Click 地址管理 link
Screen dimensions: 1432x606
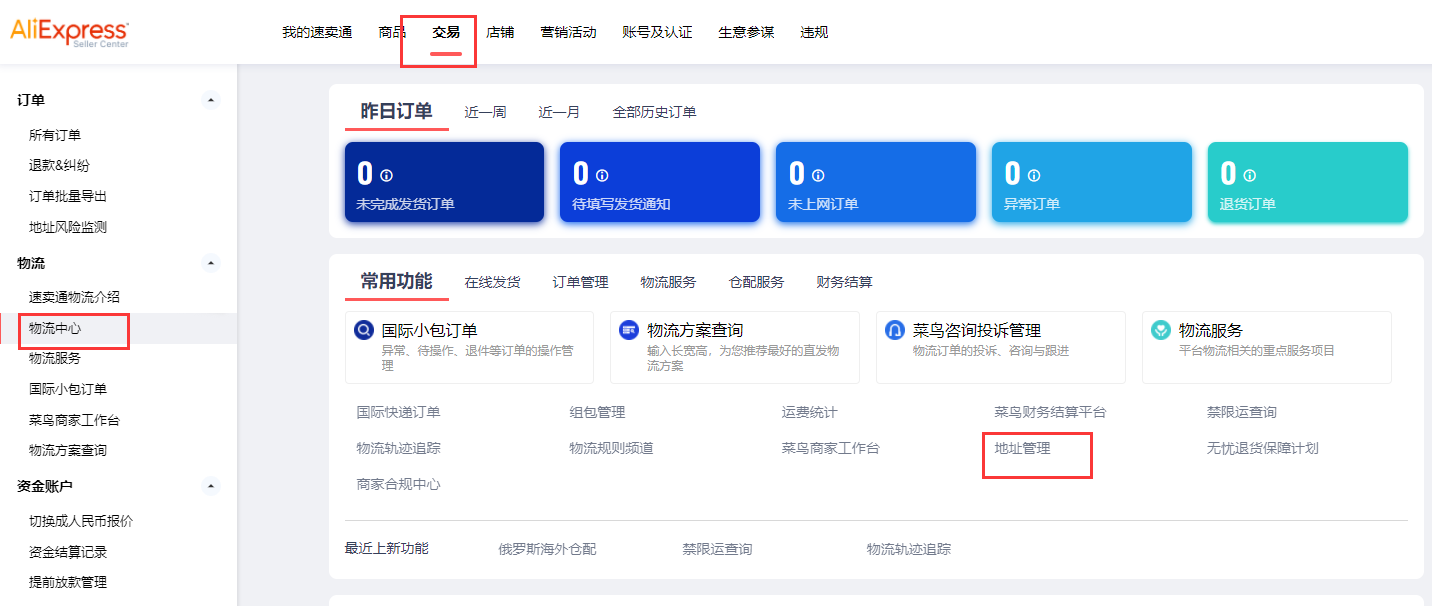pos(1022,448)
